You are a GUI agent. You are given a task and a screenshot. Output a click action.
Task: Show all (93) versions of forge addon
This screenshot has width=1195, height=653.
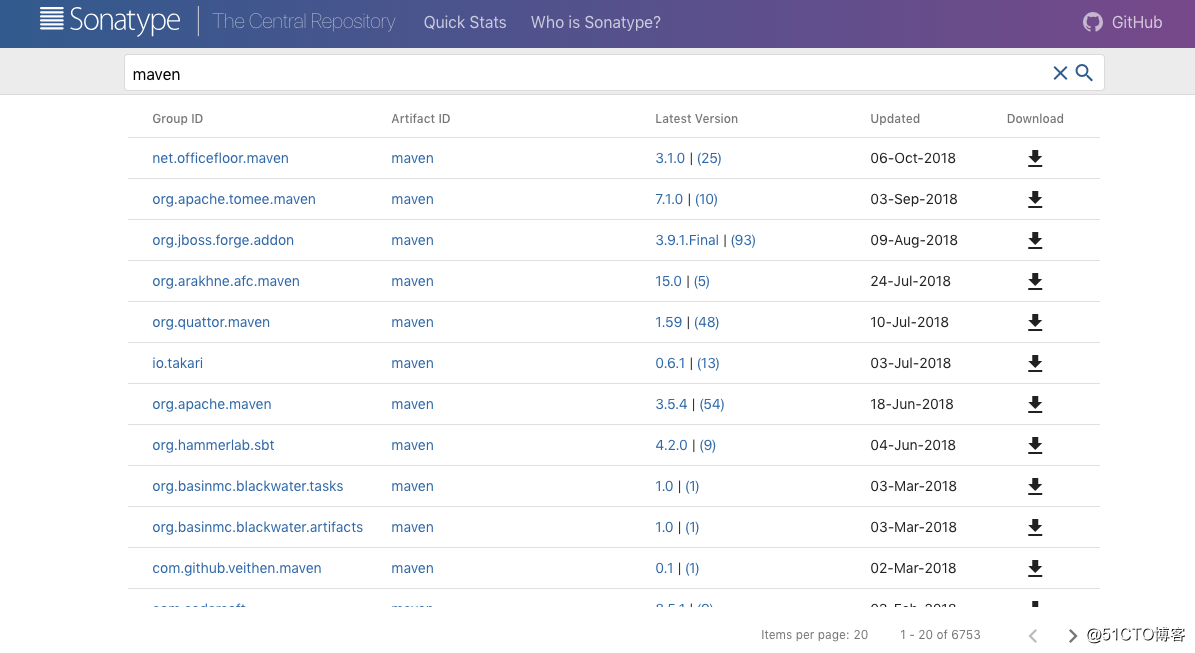(x=743, y=240)
